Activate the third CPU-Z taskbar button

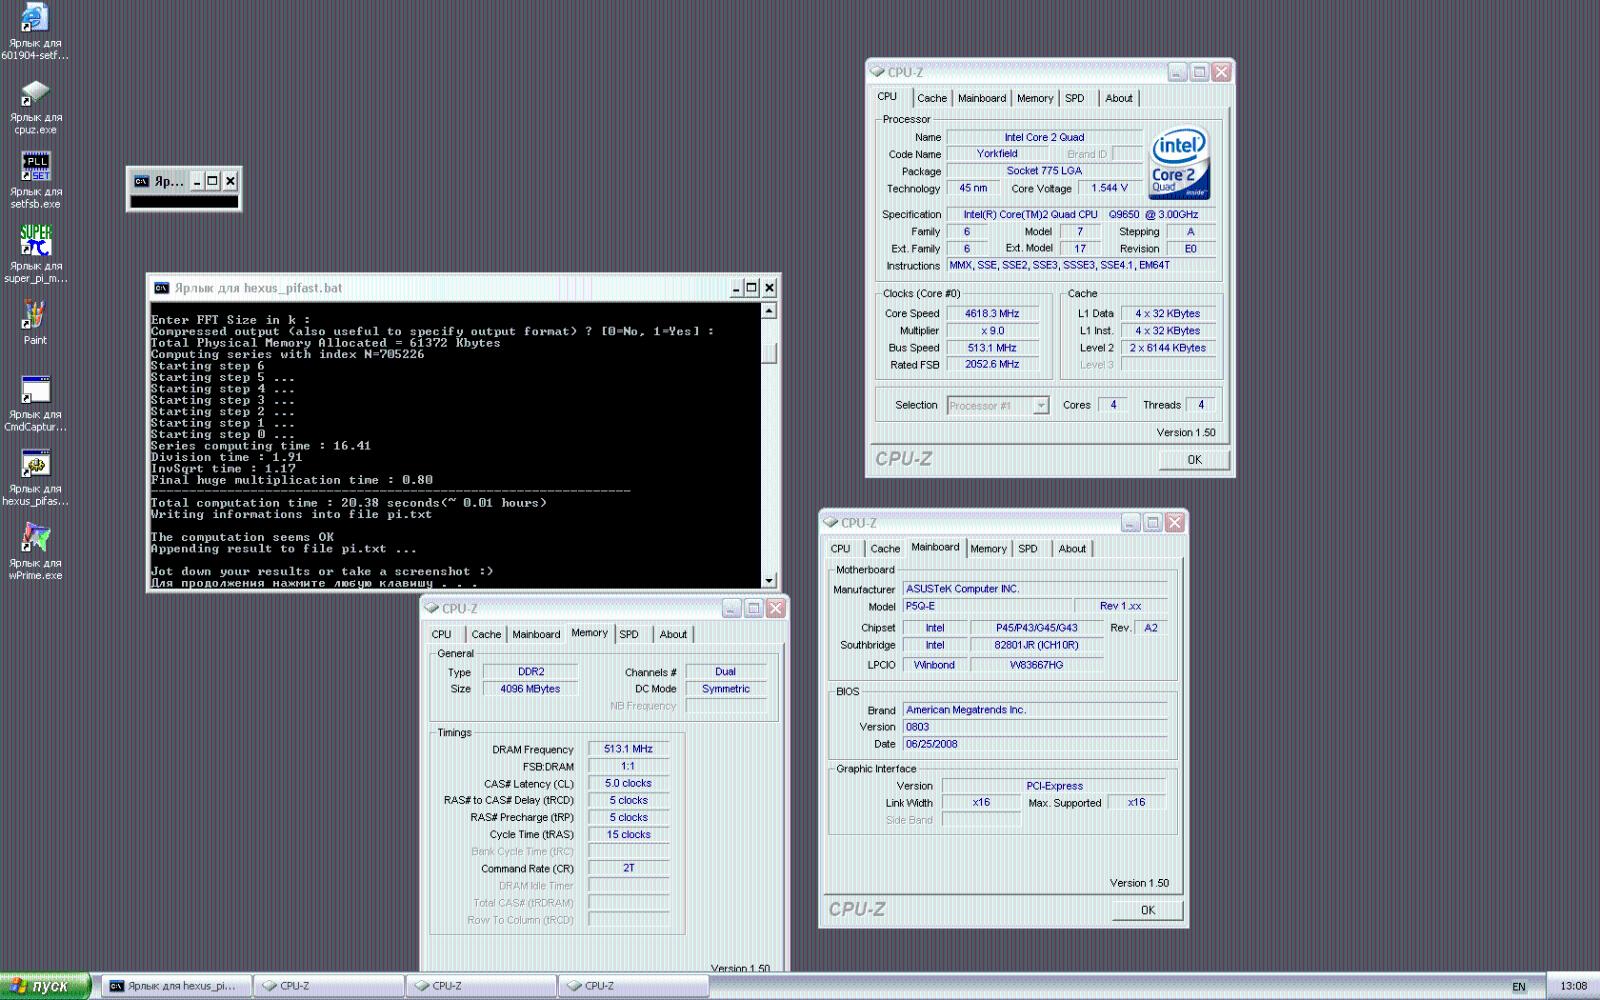(x=633, y=986)
